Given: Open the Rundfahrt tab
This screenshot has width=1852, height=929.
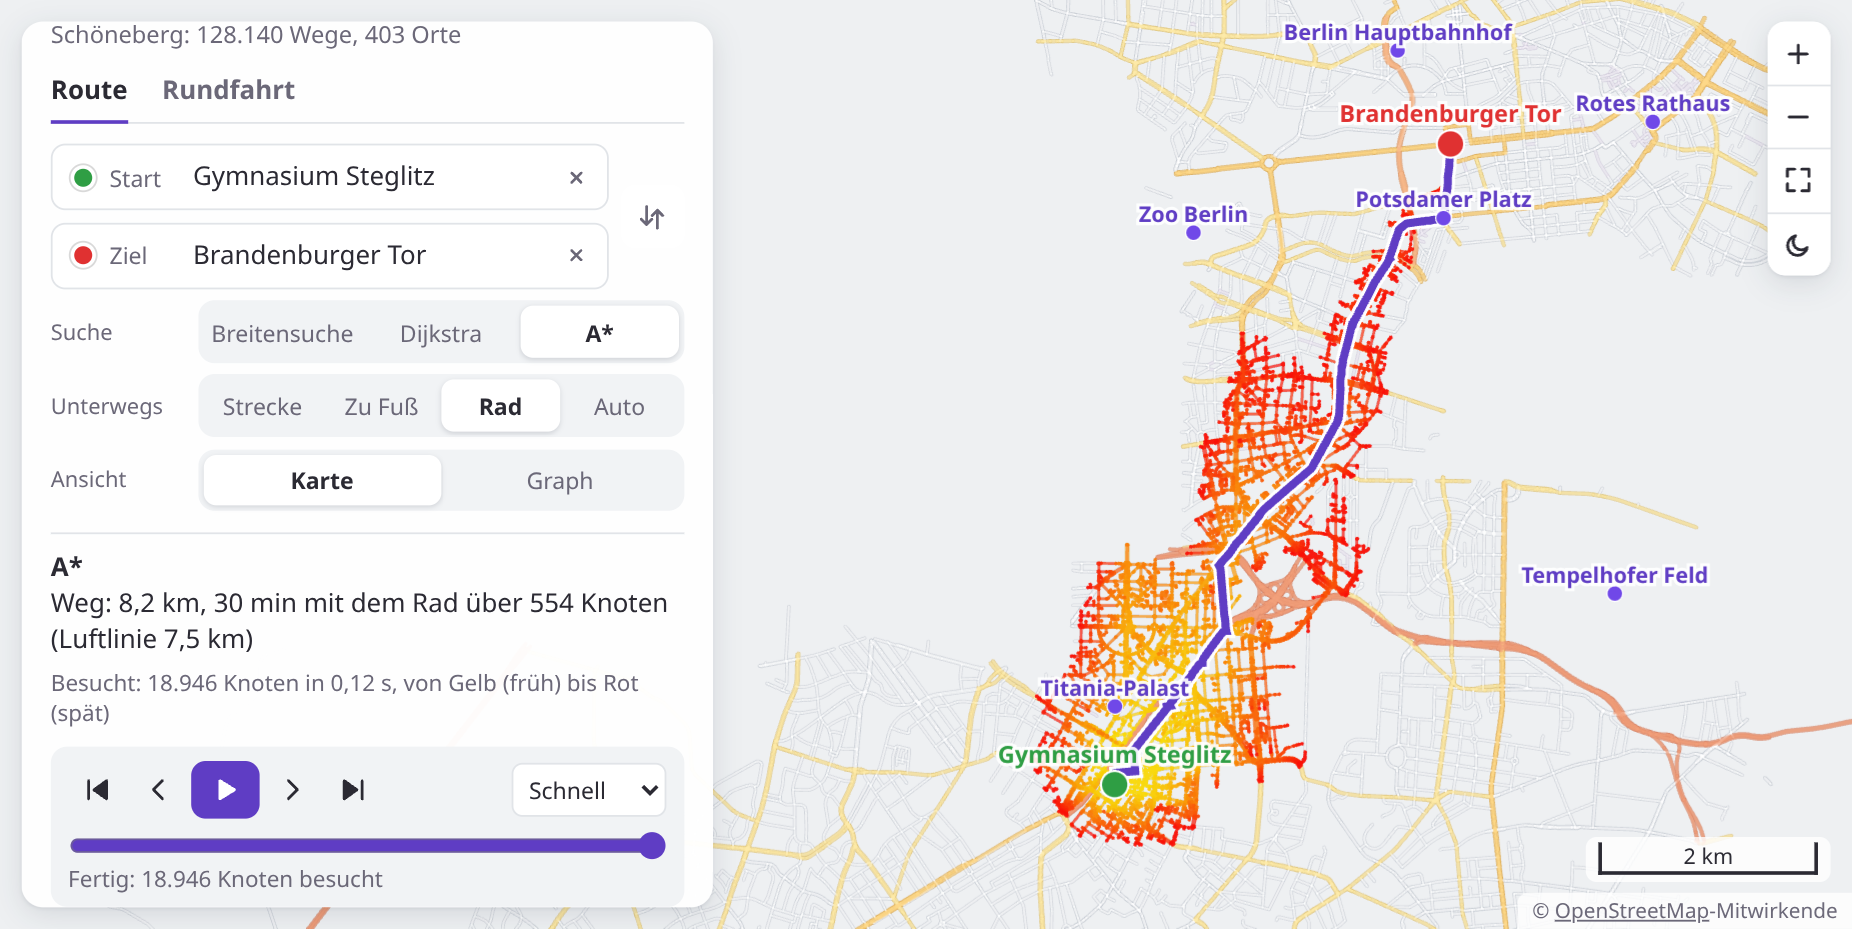Looking at the screenshot, I should point(228,90).
